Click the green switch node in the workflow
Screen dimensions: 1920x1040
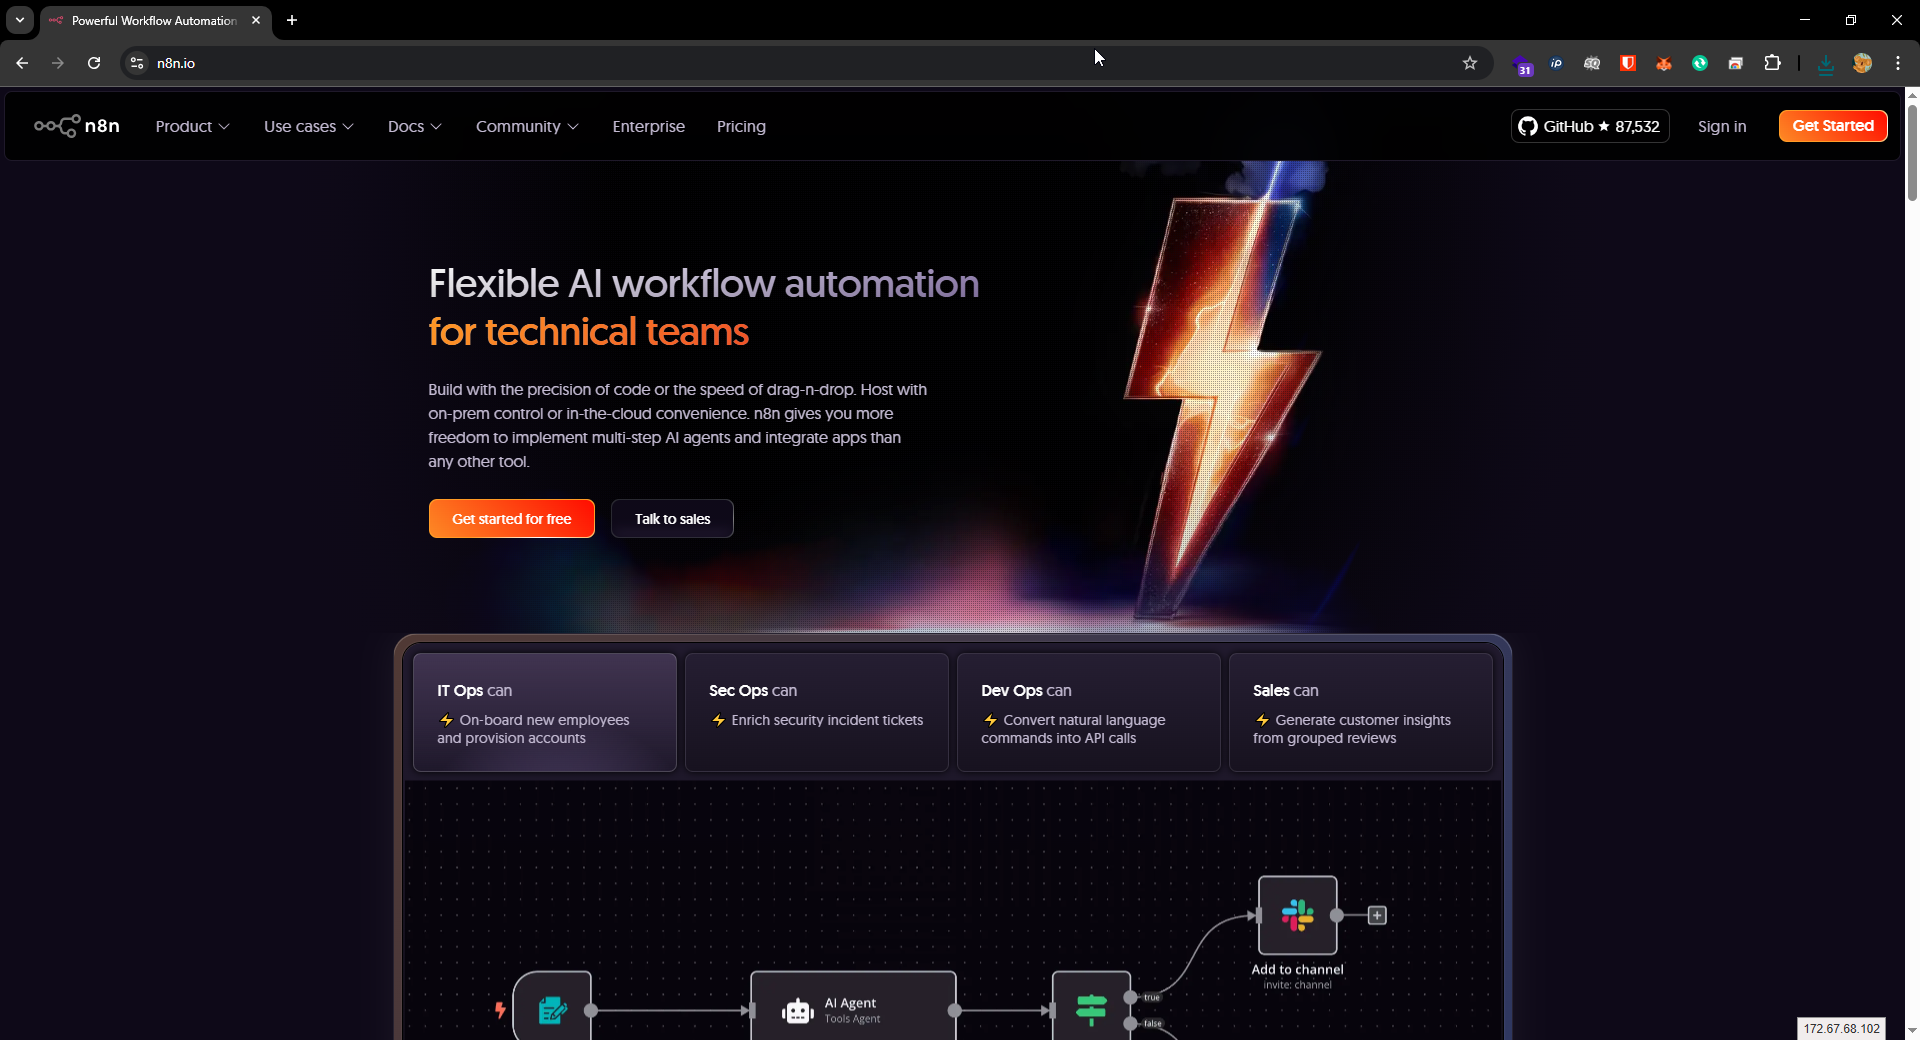tap(1091, 1010)
